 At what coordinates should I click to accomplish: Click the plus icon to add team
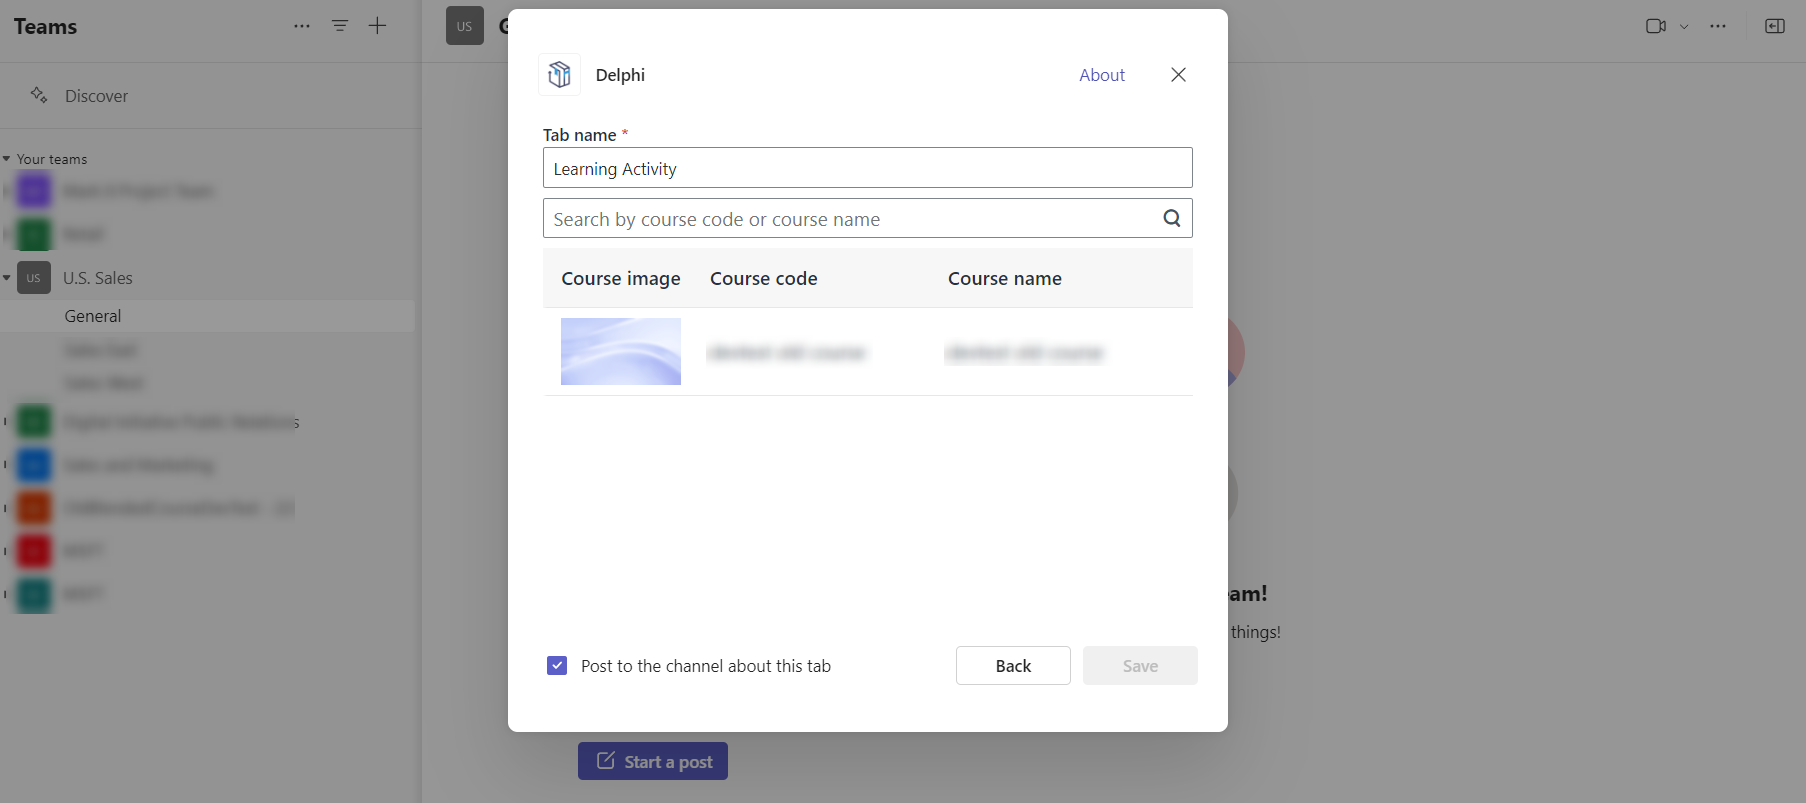tap(377, 26)
